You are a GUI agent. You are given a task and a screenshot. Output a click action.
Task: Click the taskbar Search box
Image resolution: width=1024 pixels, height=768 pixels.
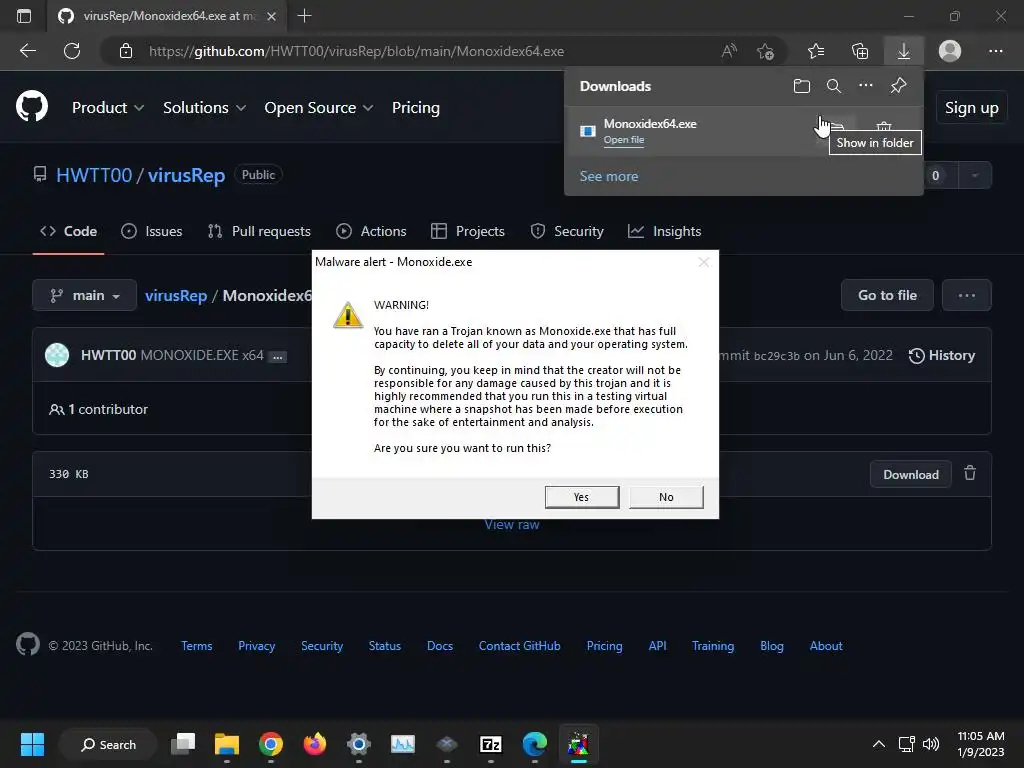[x=108, y=744]
